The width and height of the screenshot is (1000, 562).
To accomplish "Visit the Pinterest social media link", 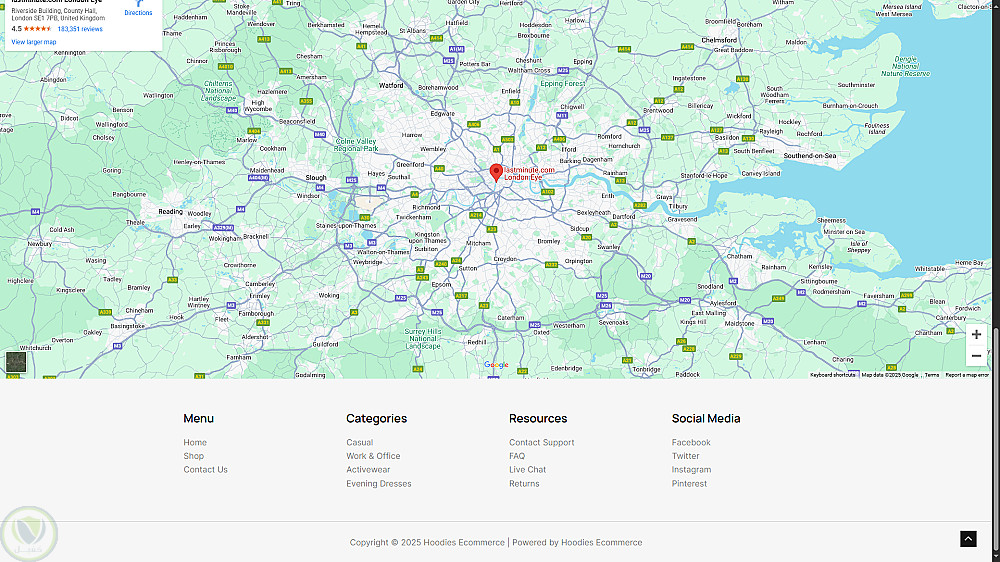I will pos(689,484).
